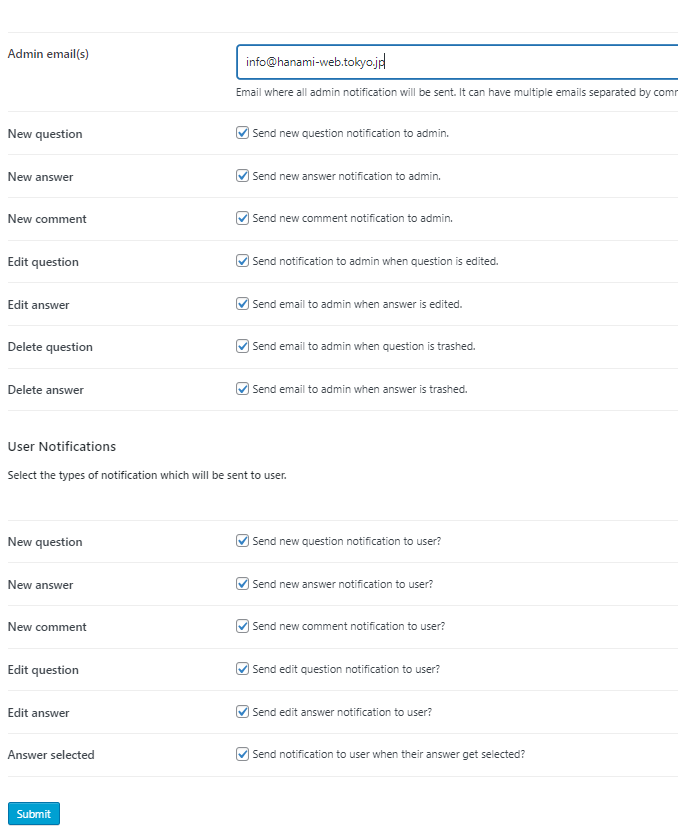Toggle notification when user's answer gets selected
The width and height of the screenshot is (678, 827).
[x=243, y=754]
